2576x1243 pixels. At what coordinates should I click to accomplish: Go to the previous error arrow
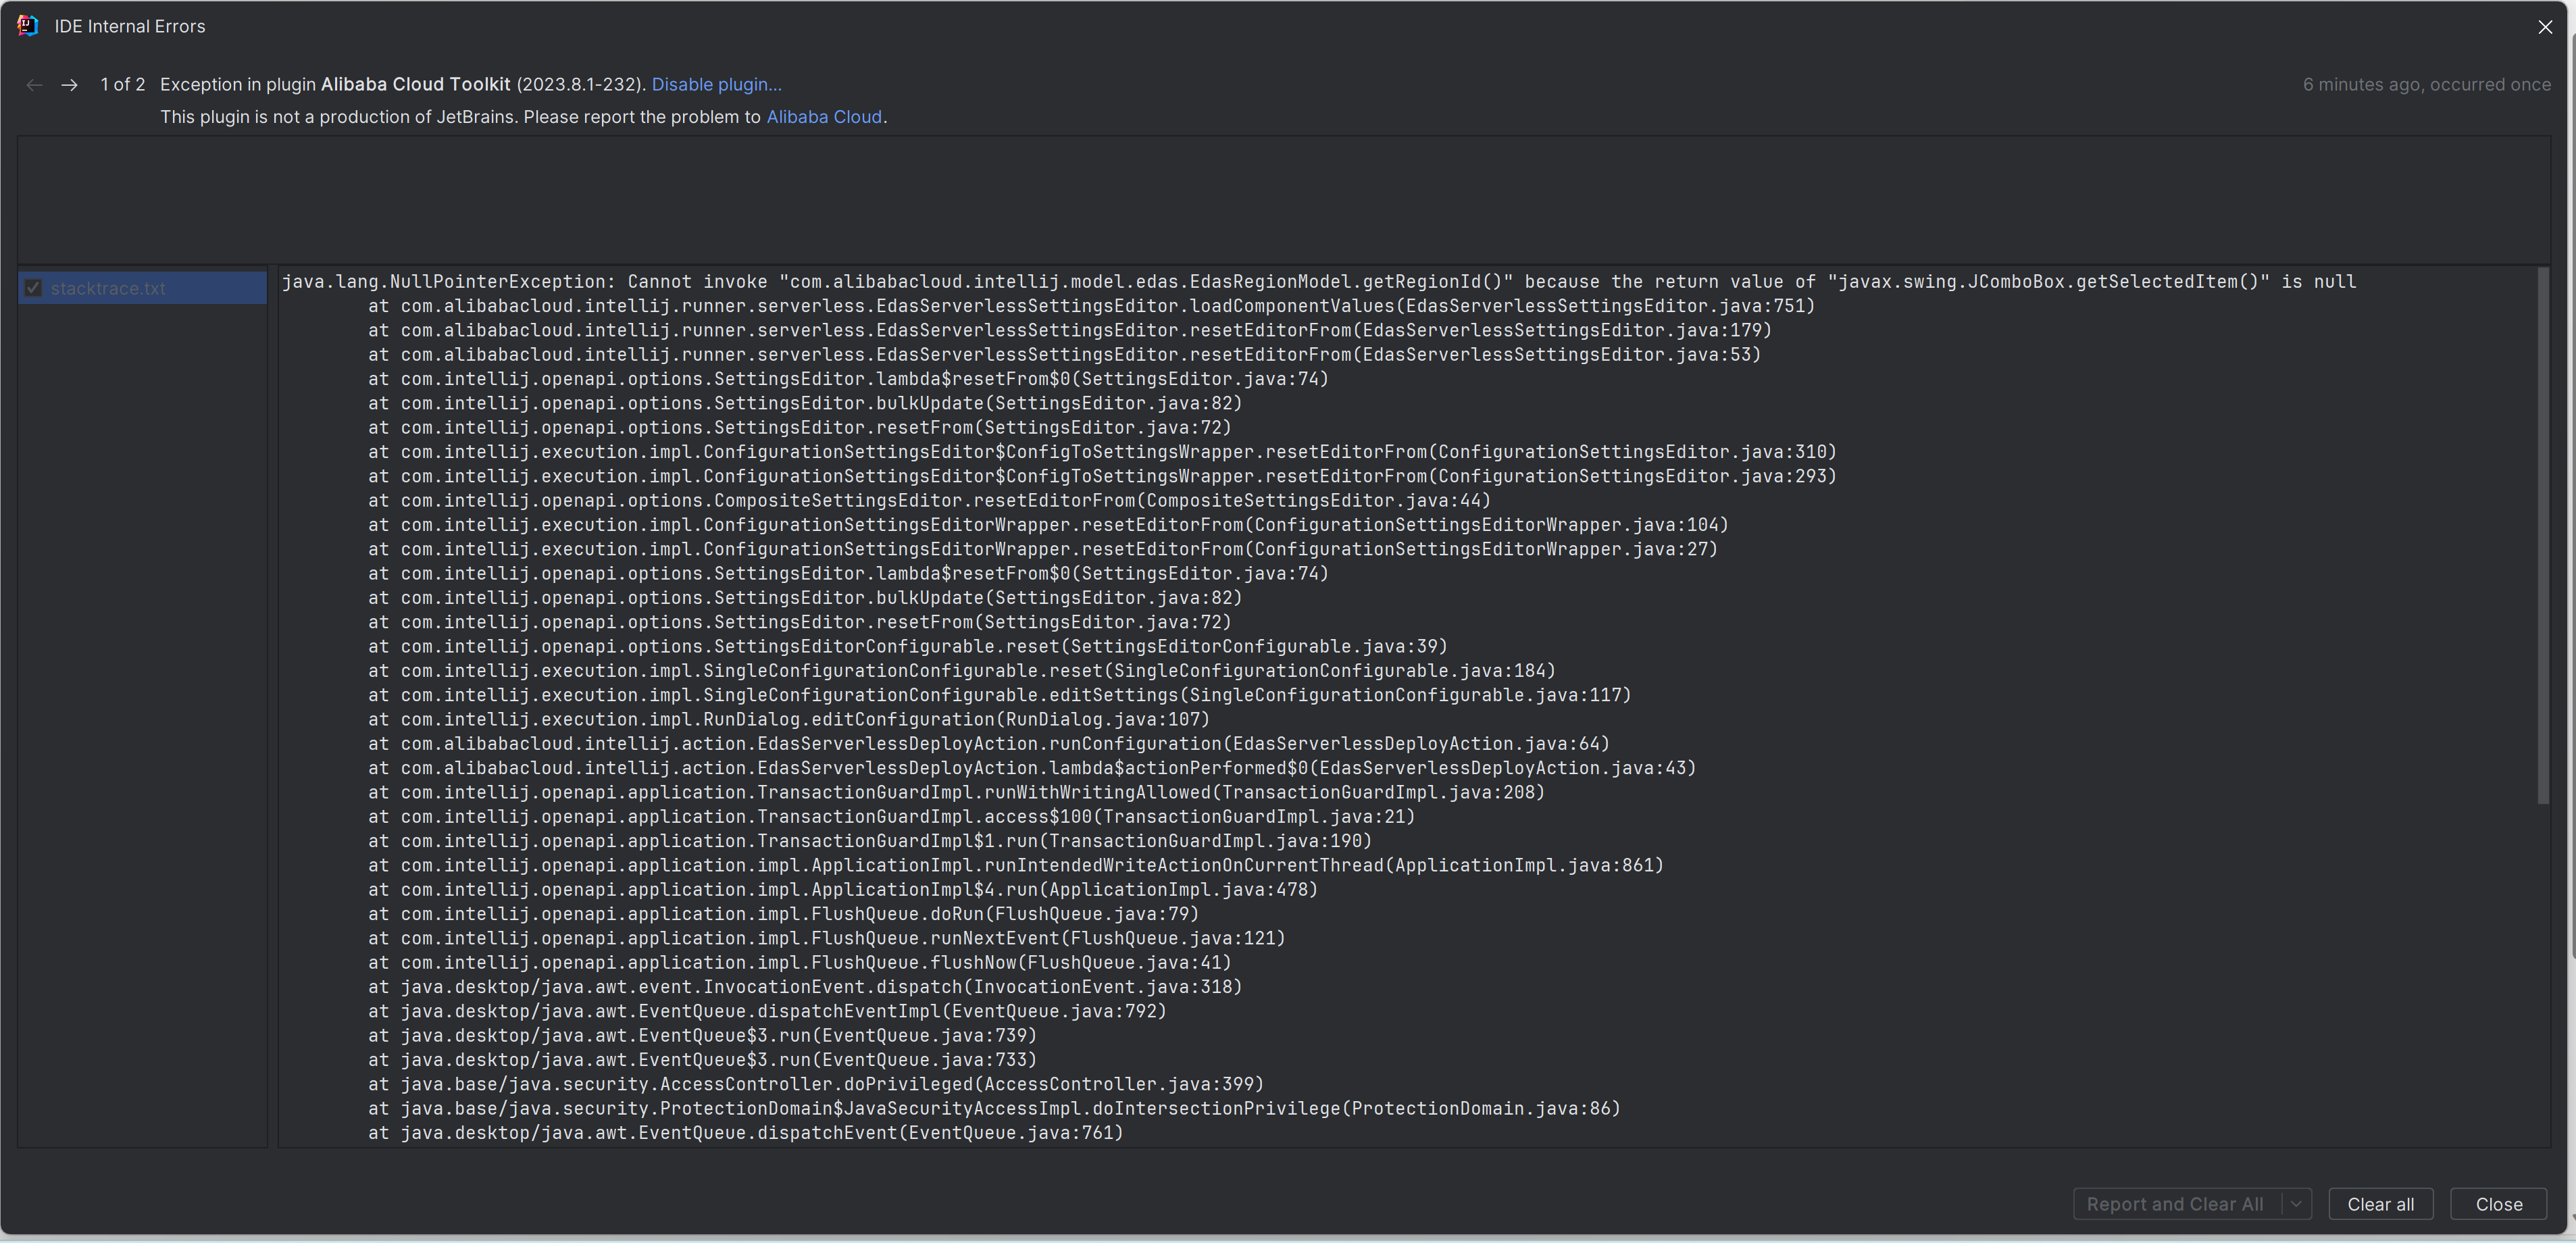pyautogui.click(x=34, y=85)
